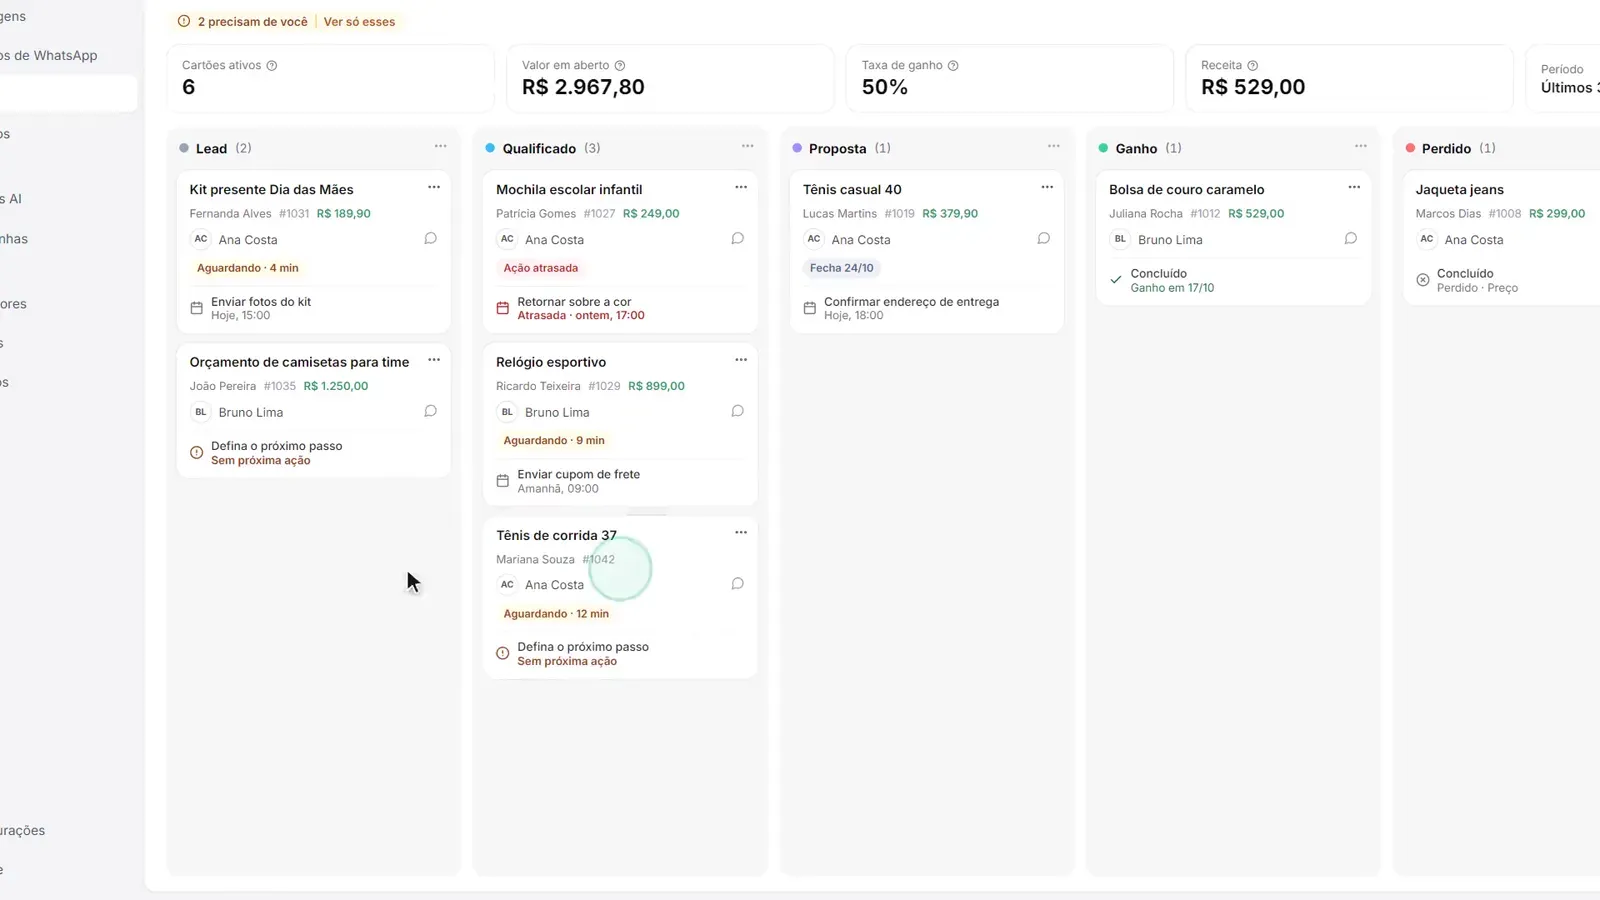Click red calendar icon for Retornar sobre a cor
1600x900 pixels.
[x=503, y=308]
